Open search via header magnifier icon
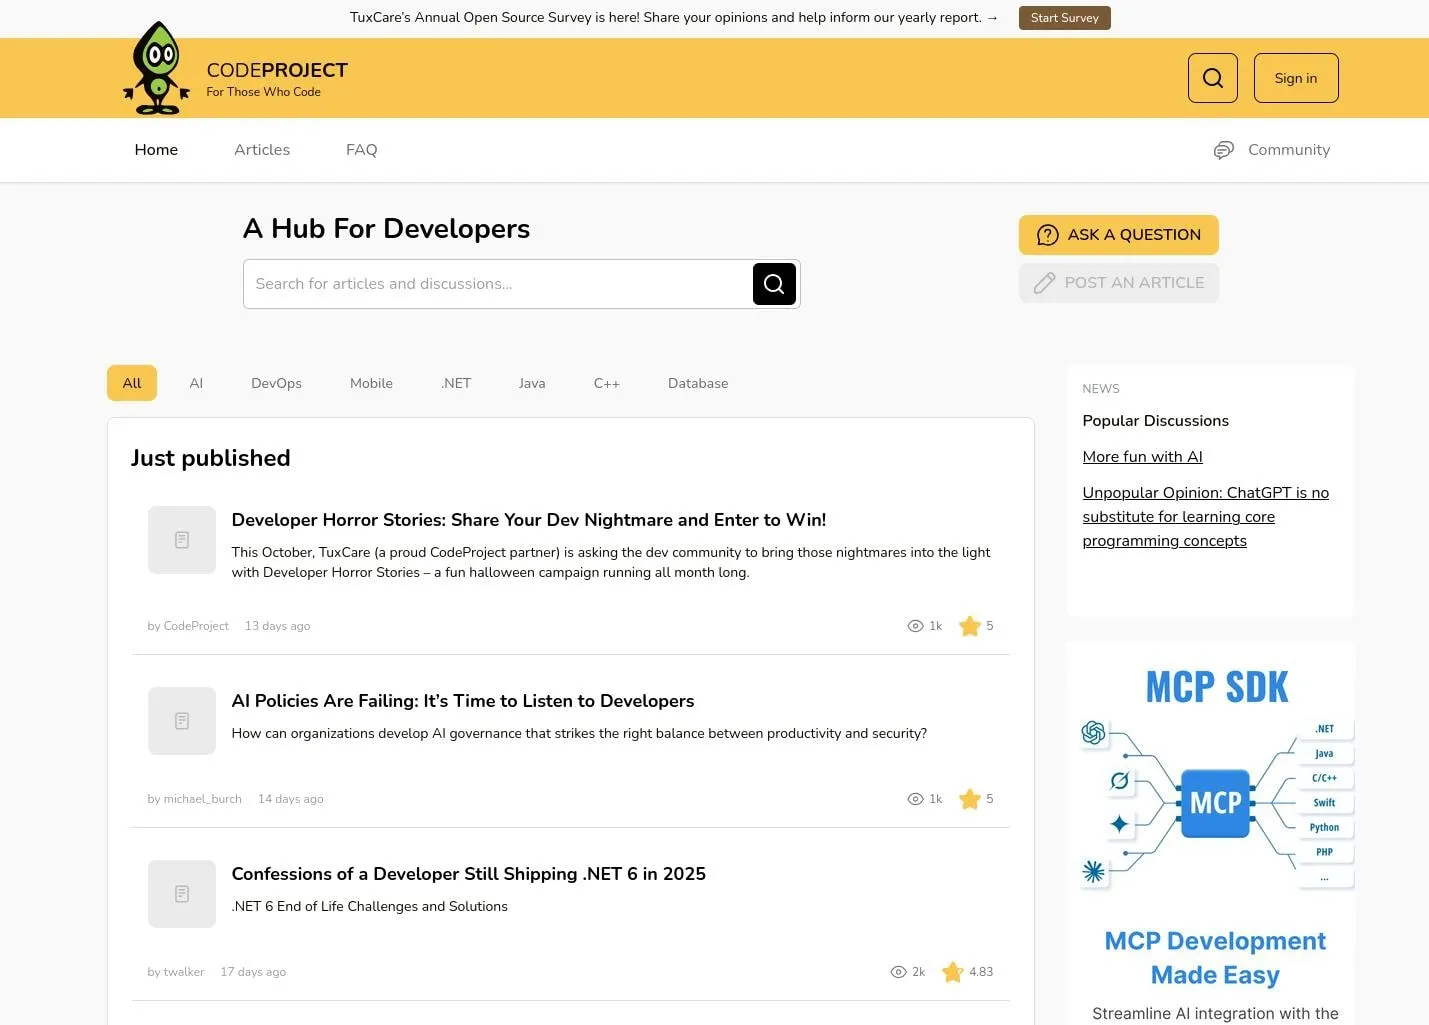 (1212, 78)
